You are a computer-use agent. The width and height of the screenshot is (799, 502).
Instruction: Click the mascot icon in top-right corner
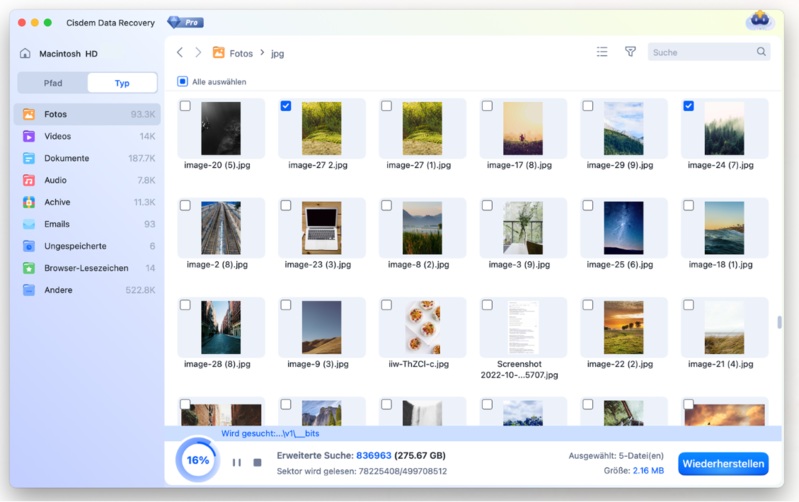(x=760, y=21)
